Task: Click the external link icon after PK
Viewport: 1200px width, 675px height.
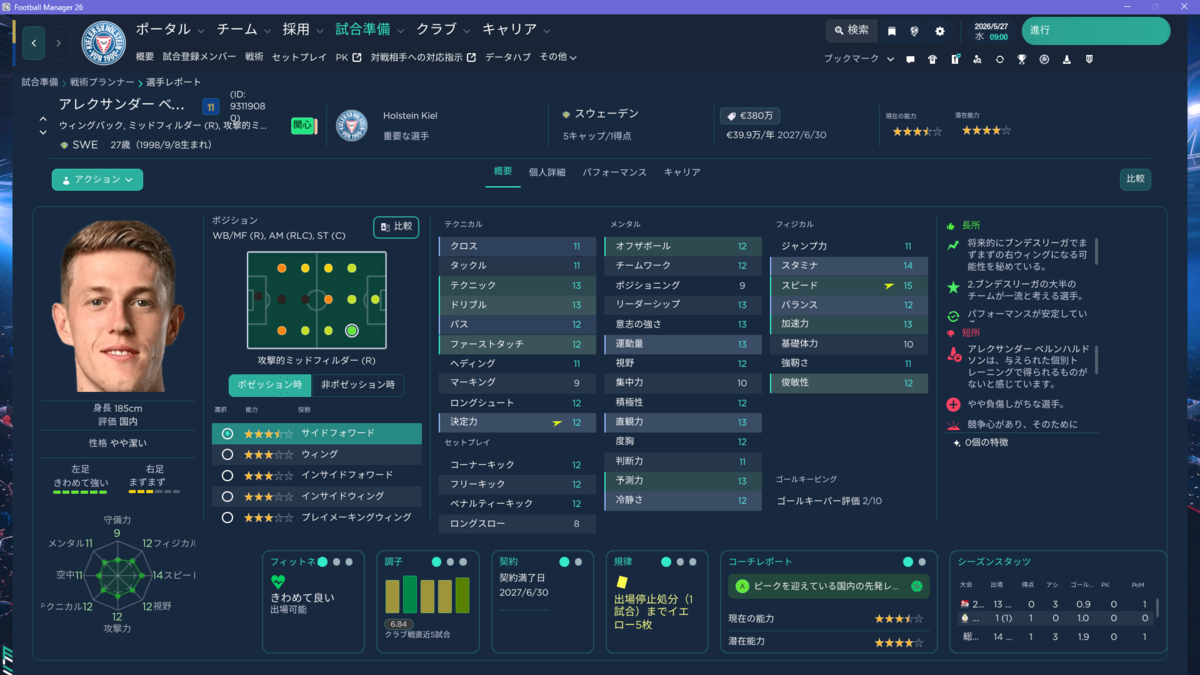Action: [x=356, y=57]
